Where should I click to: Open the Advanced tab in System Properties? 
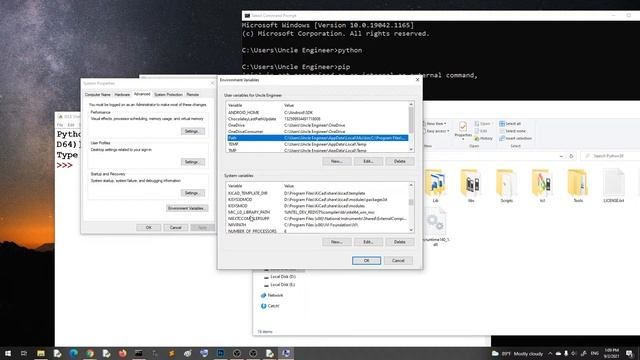pos(142,94)
